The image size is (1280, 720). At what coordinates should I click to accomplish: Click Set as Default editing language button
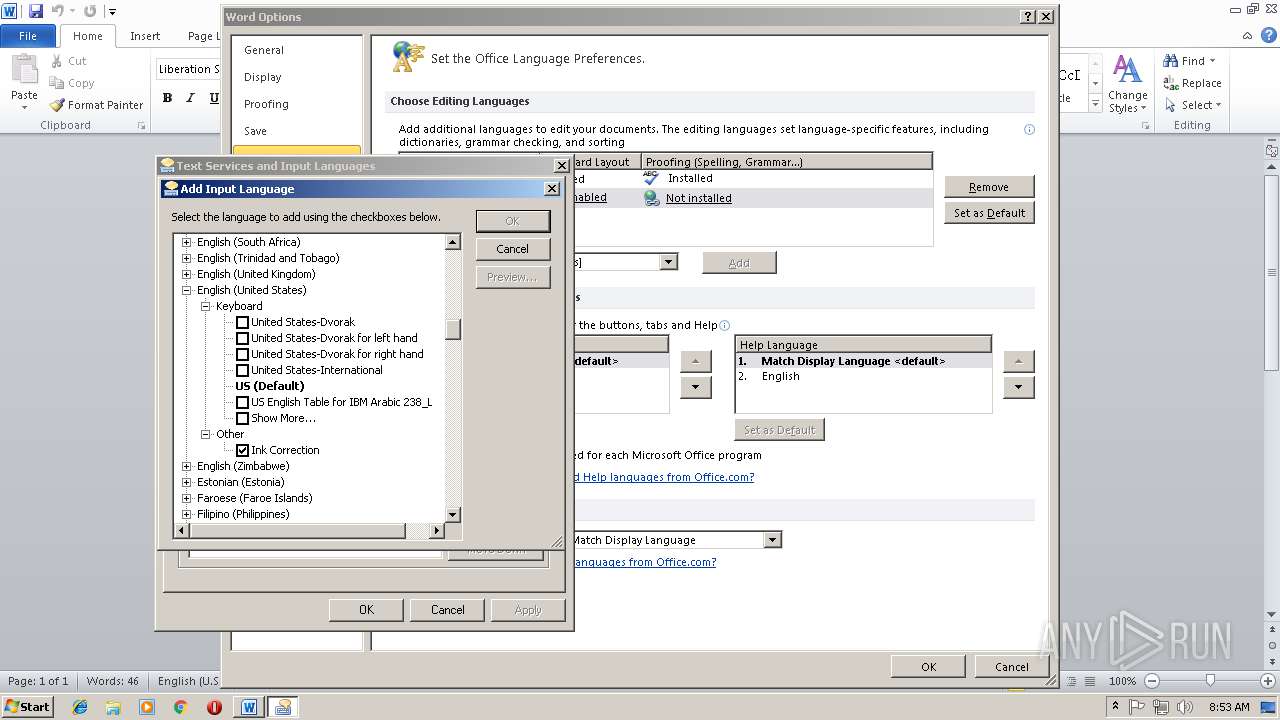(988, 213)
